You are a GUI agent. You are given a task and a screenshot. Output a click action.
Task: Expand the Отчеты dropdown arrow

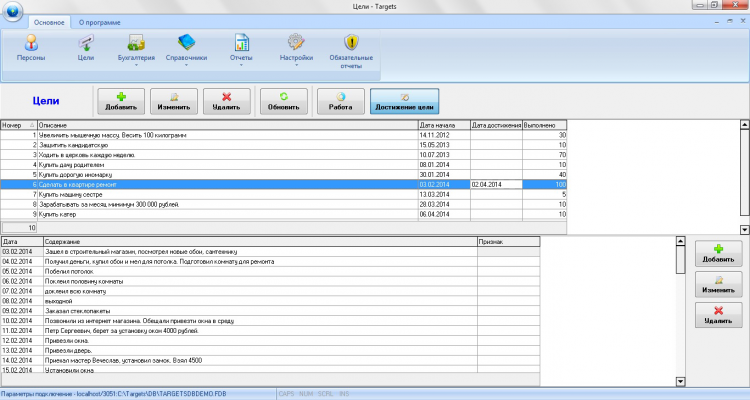pos(241,65)
